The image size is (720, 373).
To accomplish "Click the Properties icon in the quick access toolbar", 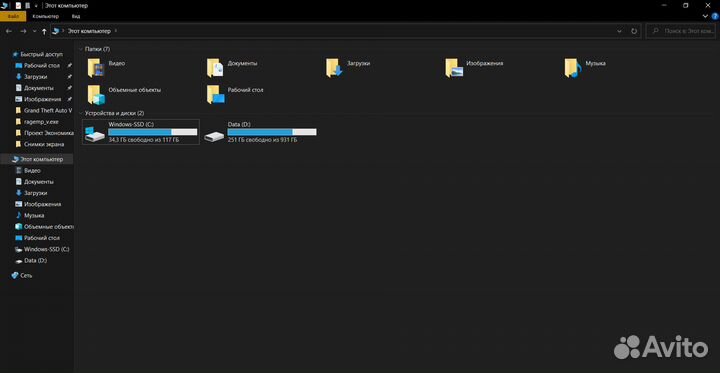I will click(x=18, y=6).
